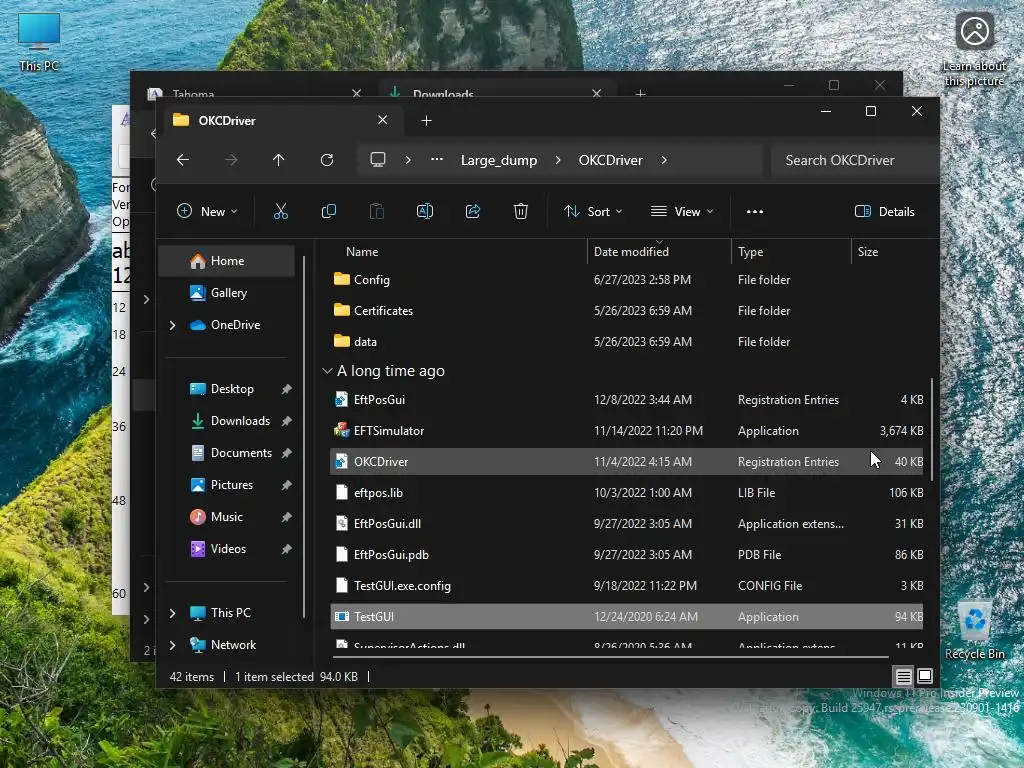
Task: Open the New dropdown menu
Action: 207,212
